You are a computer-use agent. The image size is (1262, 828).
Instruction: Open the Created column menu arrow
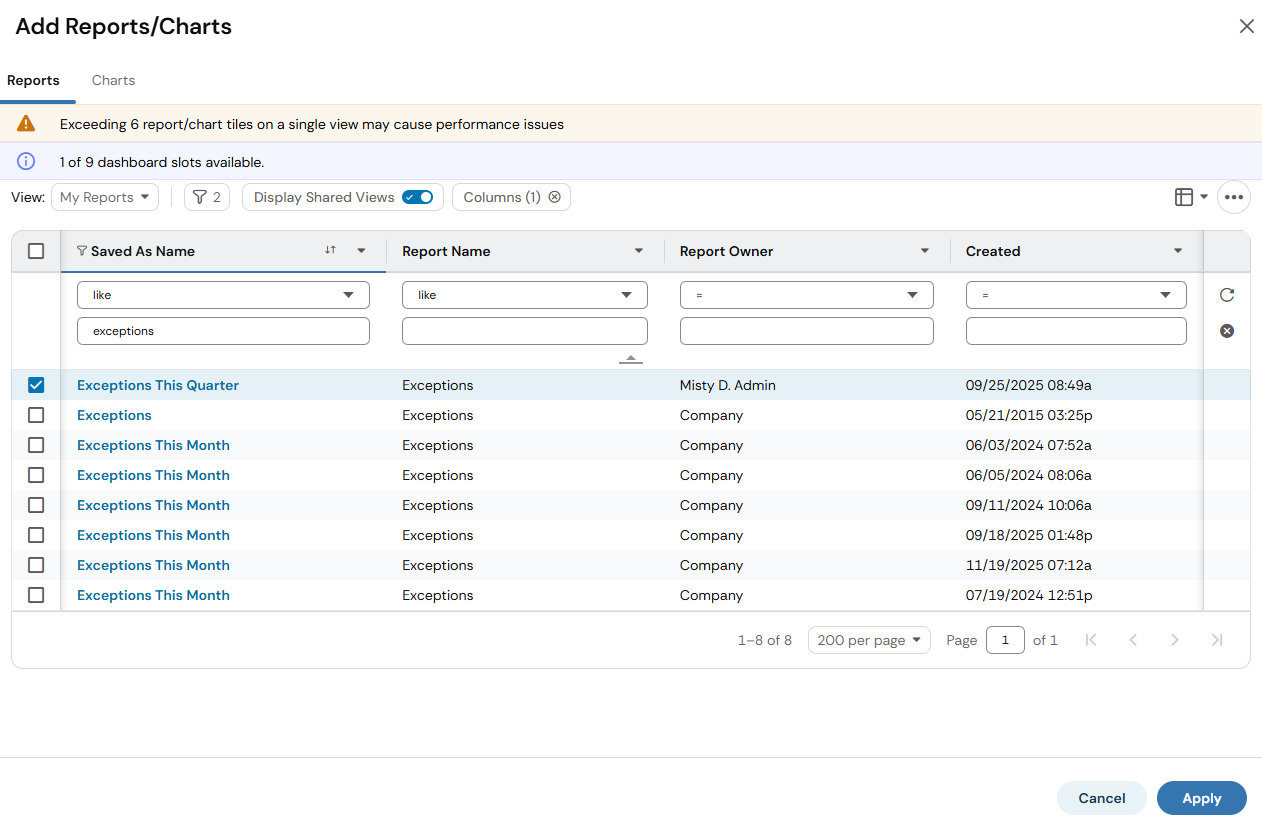click(x=1178, y=251)
